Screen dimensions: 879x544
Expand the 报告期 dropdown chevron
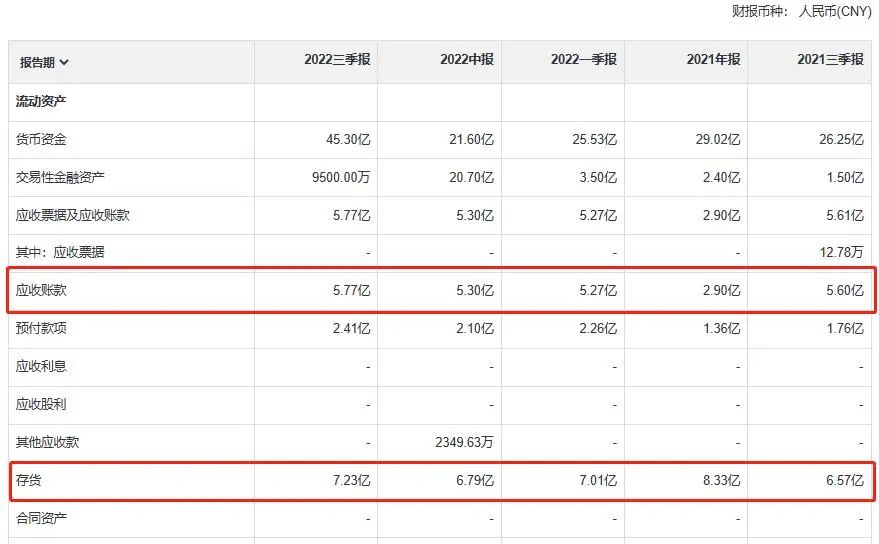point(65,62)
